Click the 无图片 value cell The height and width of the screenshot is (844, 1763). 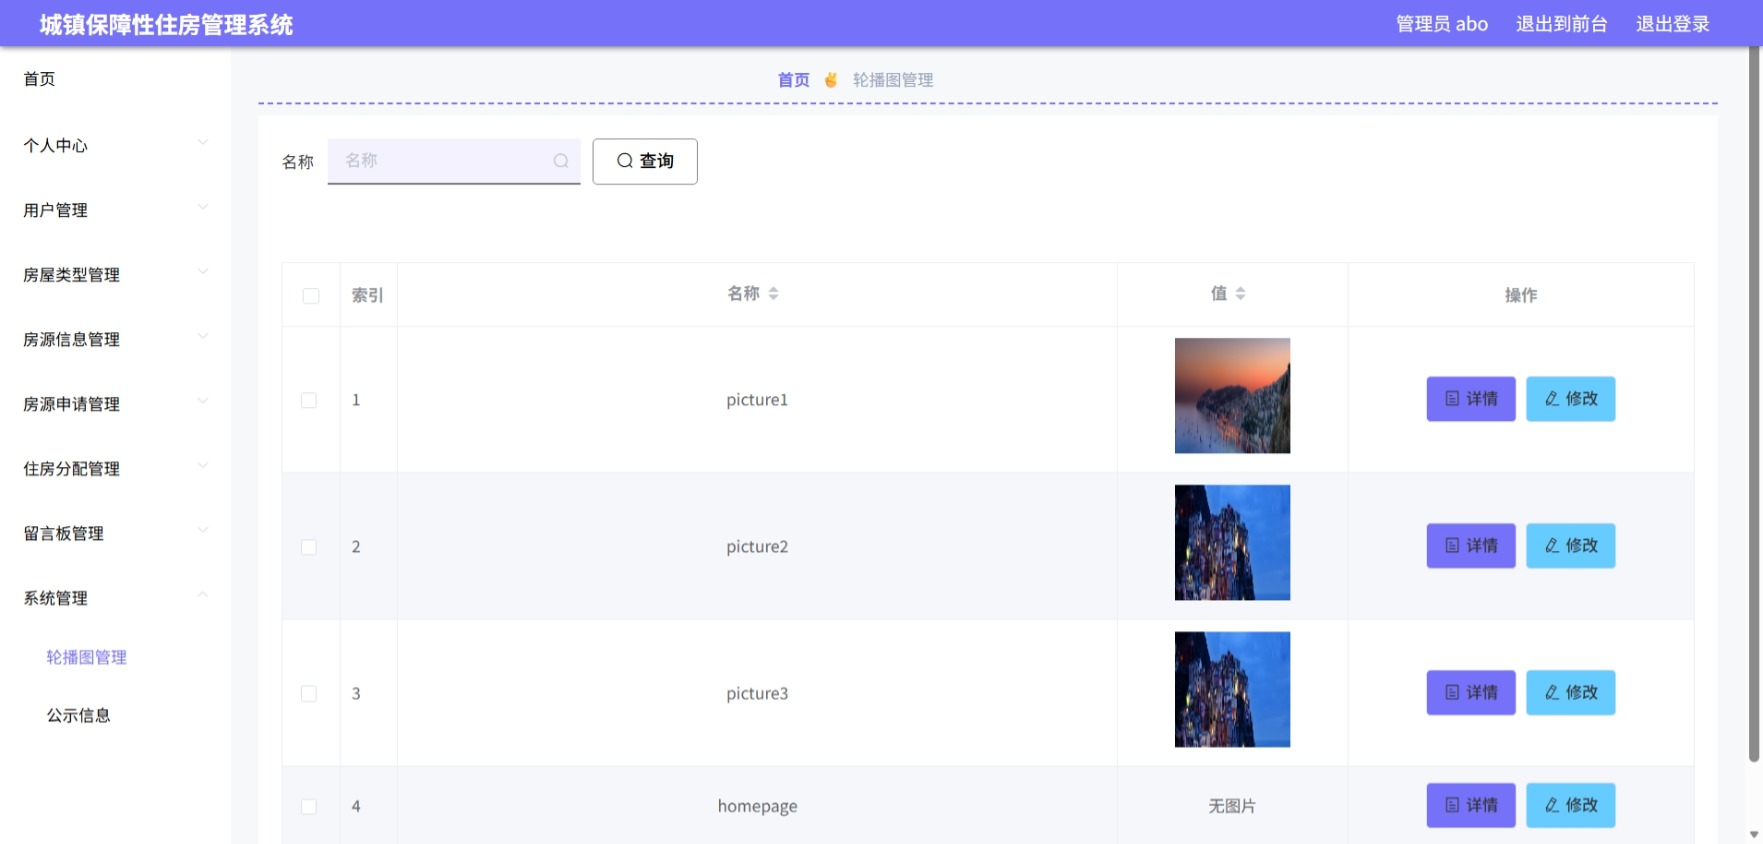1232,806
